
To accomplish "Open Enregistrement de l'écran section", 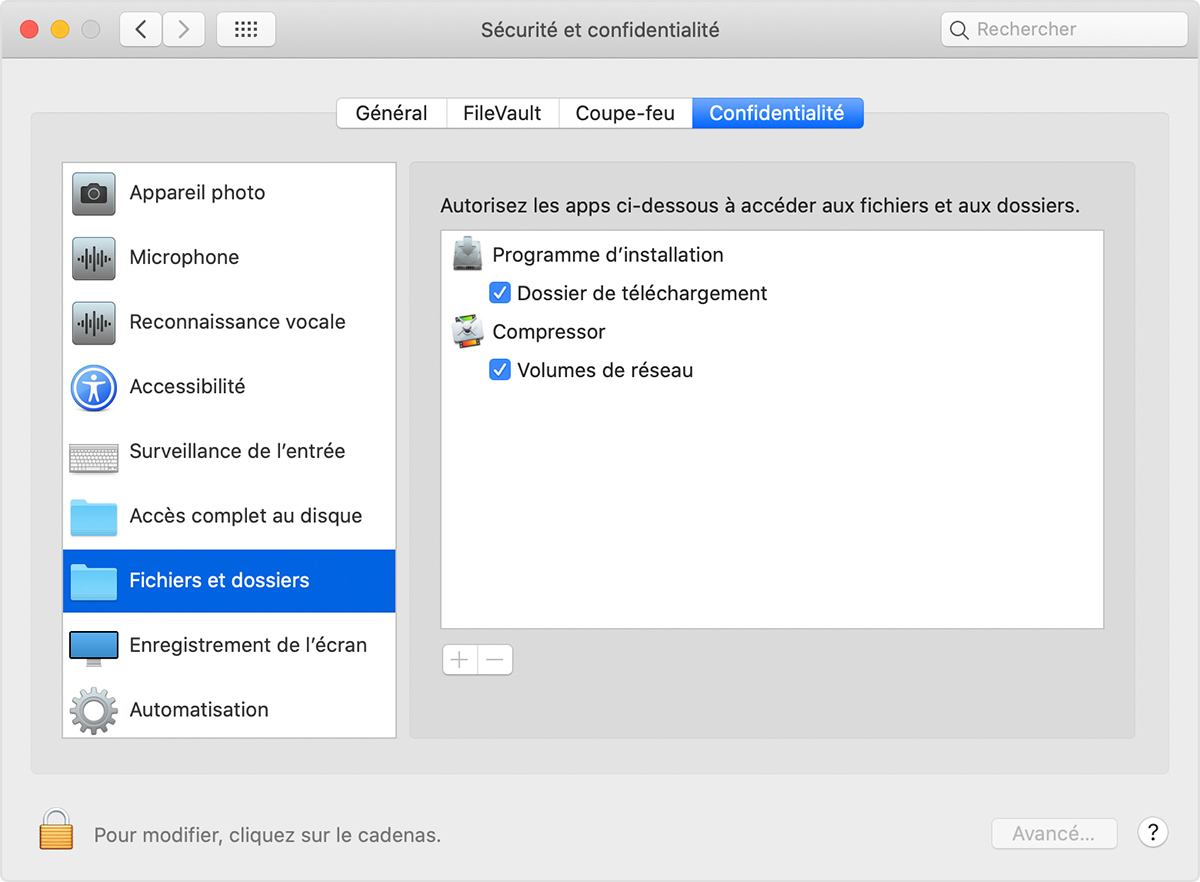I will pyautogui.click(x=93, y=645).
